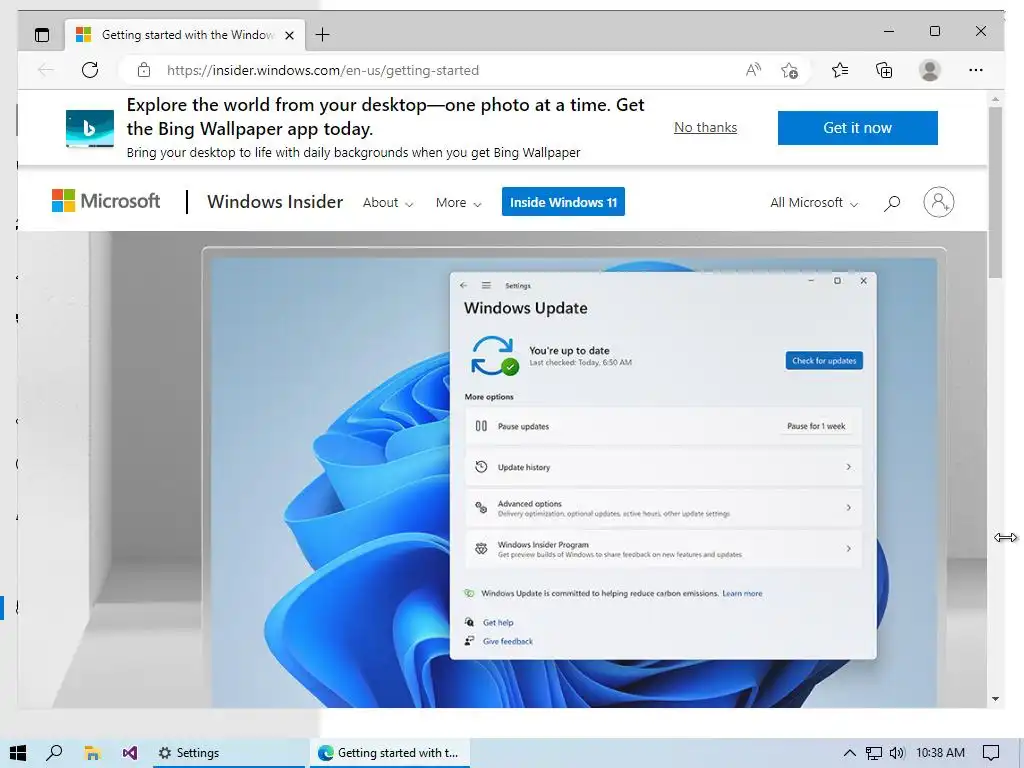Open the Edge tab actions menu icon
The image size is (1024, 768).
point(42,35)
